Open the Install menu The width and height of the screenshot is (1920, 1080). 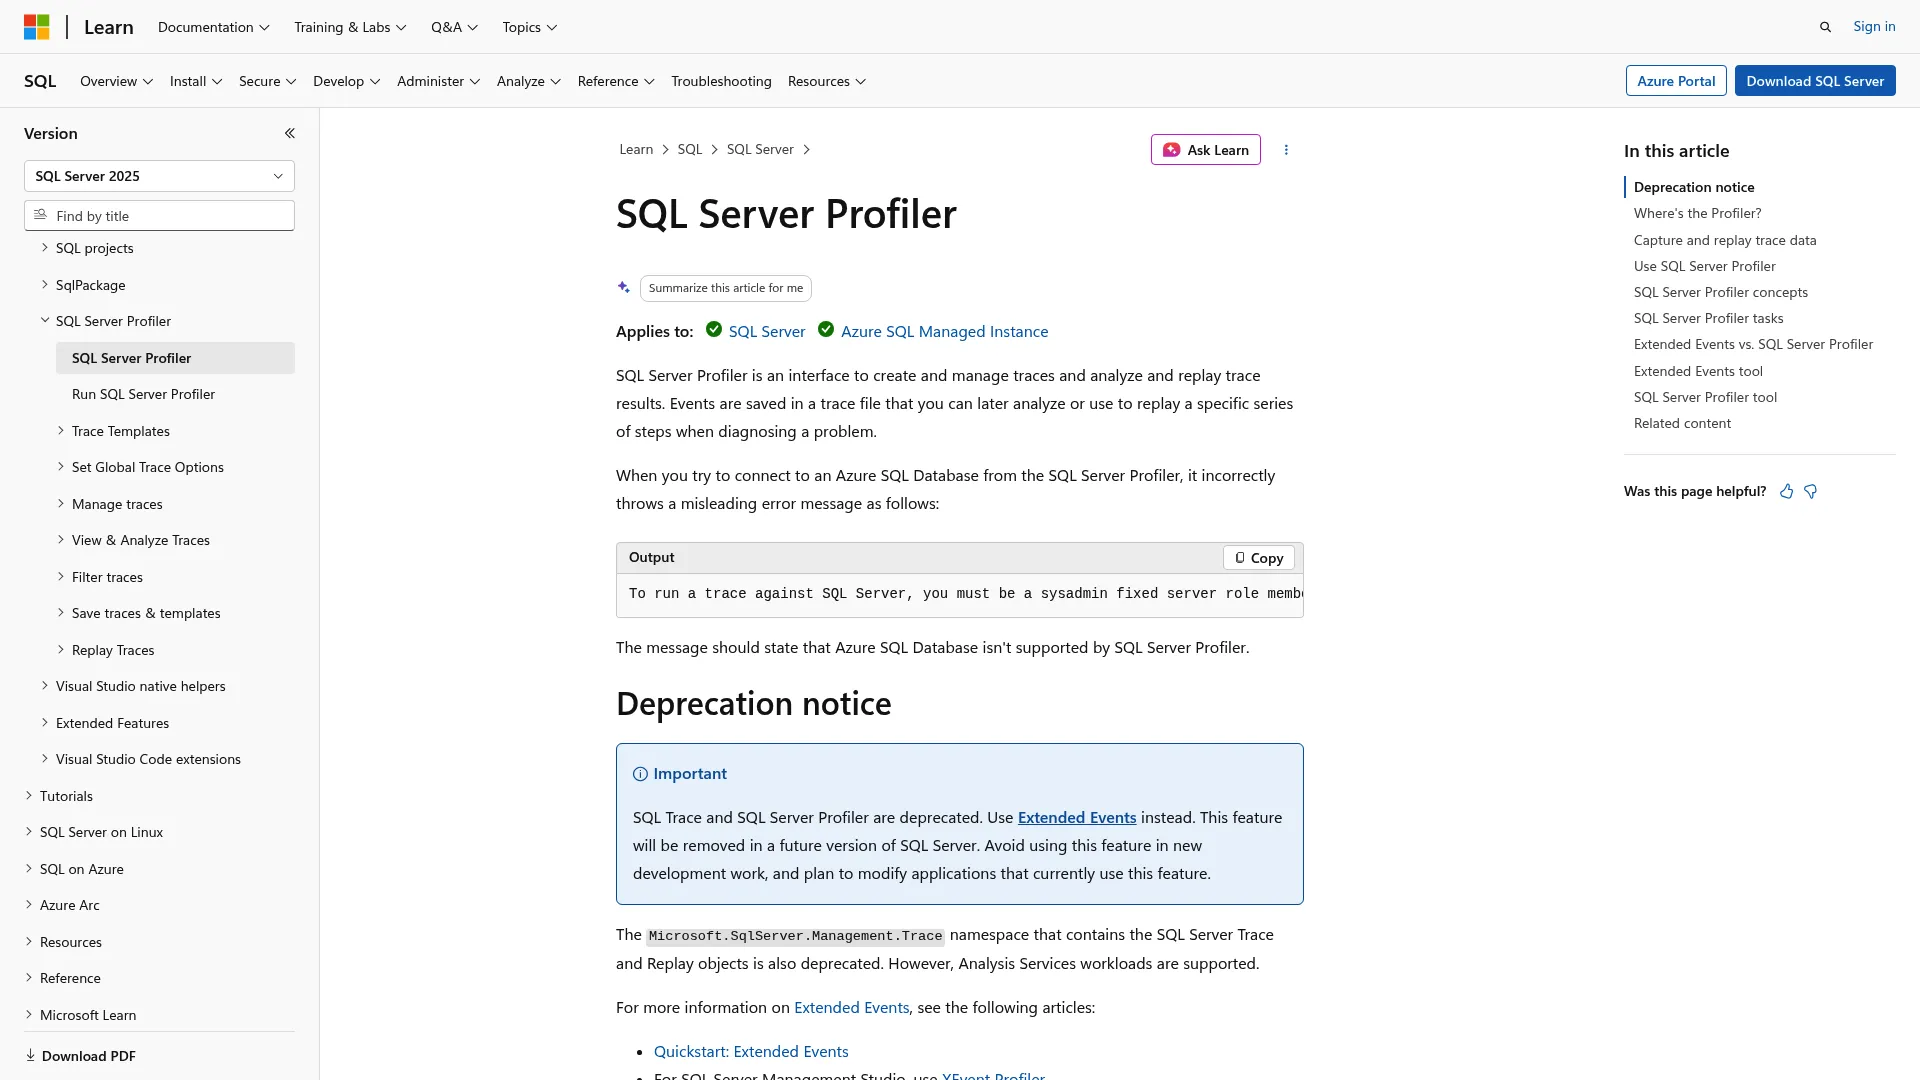[x=196, y=81]
